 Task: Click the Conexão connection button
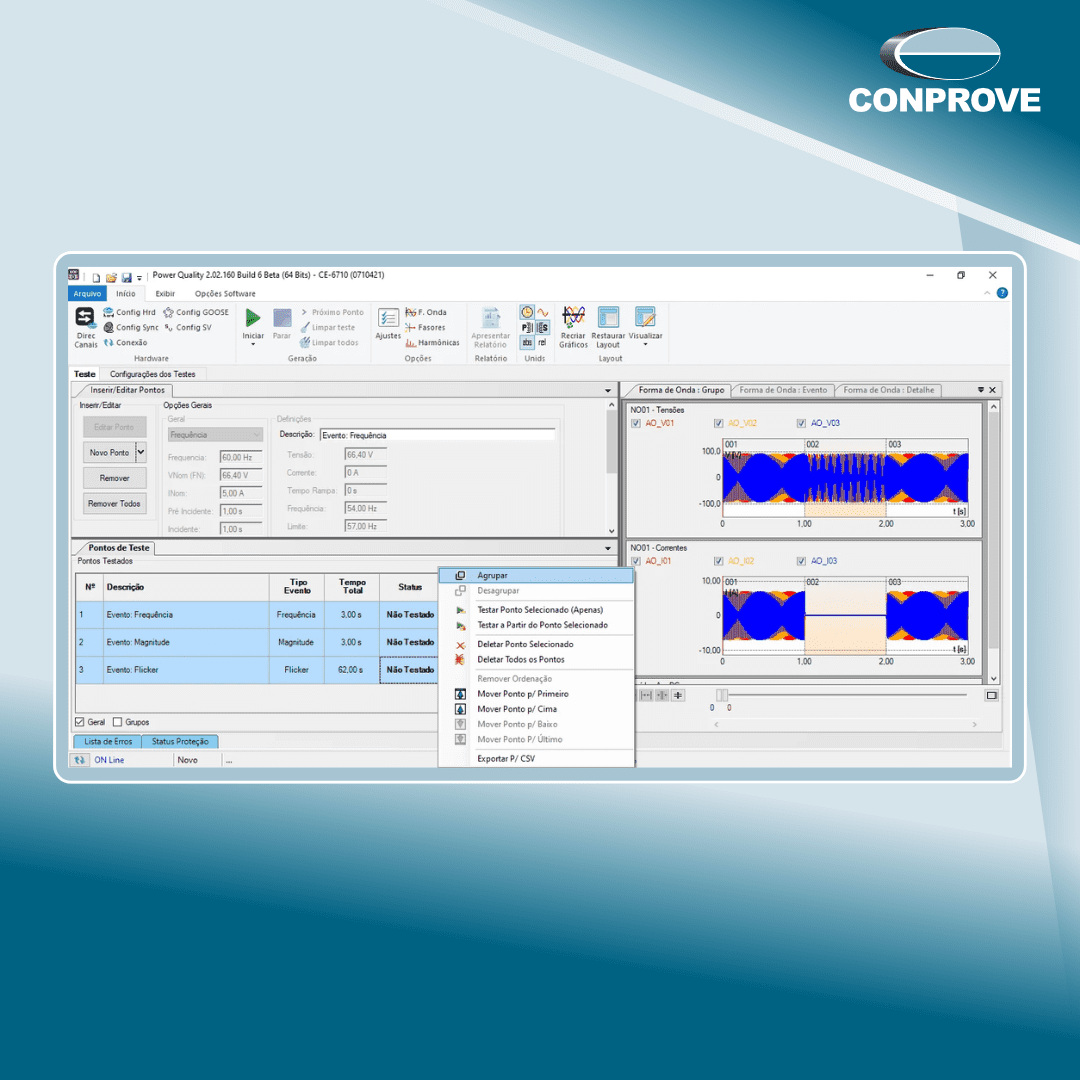125,342
